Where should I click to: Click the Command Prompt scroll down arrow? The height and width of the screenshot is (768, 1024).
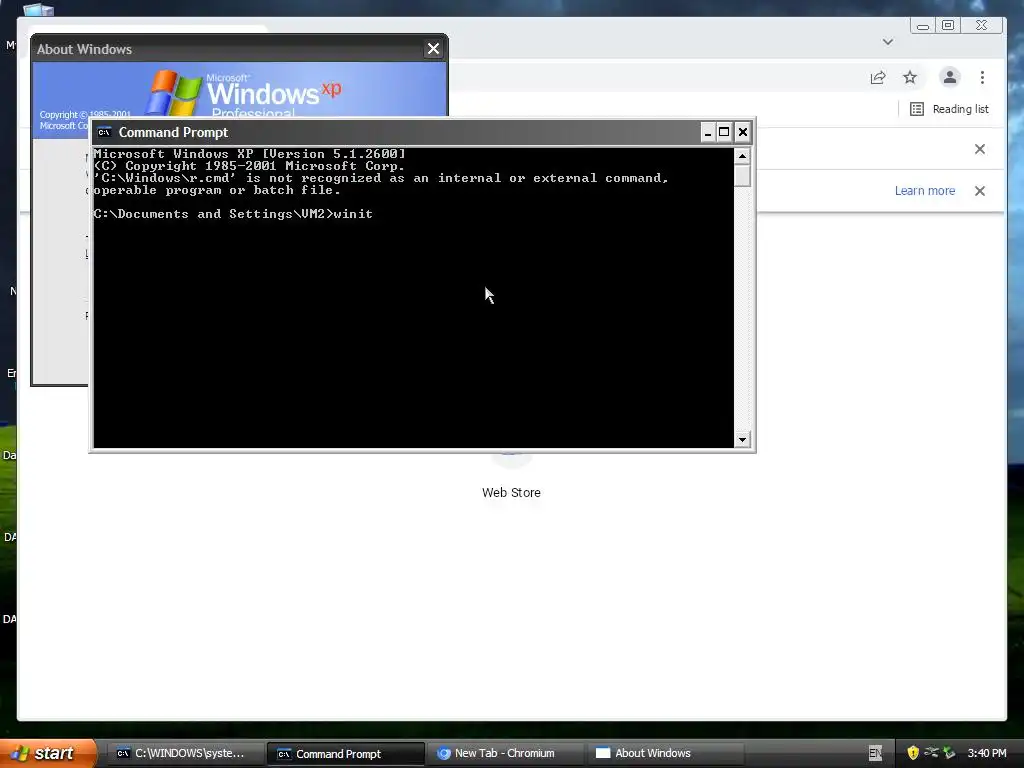pyautogui.click(x=742, y=440)
